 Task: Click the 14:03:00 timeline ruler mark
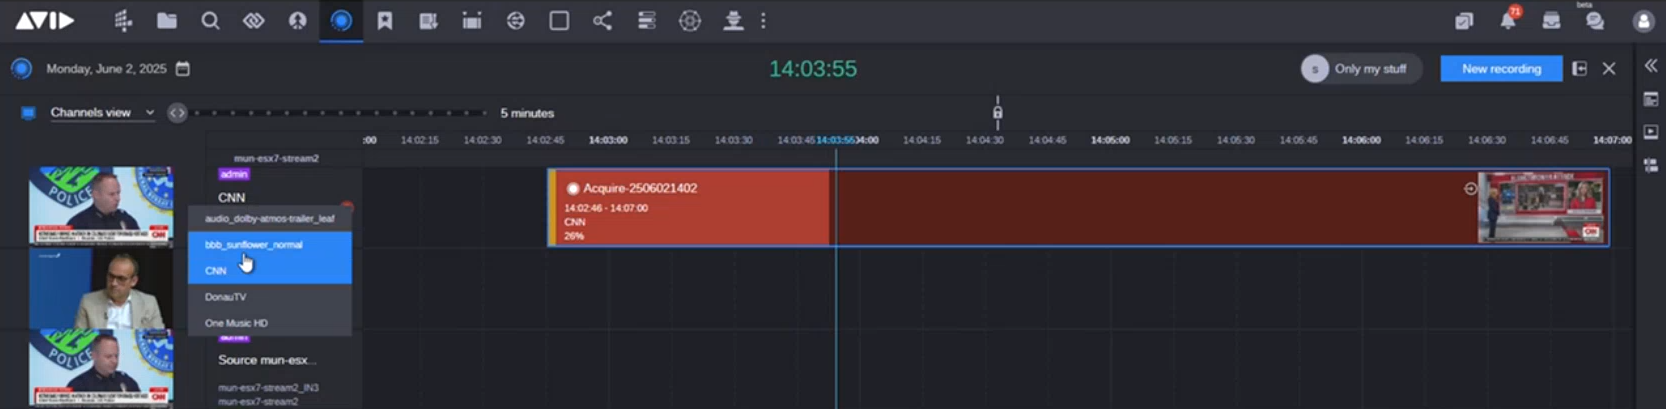click(608, 140)
